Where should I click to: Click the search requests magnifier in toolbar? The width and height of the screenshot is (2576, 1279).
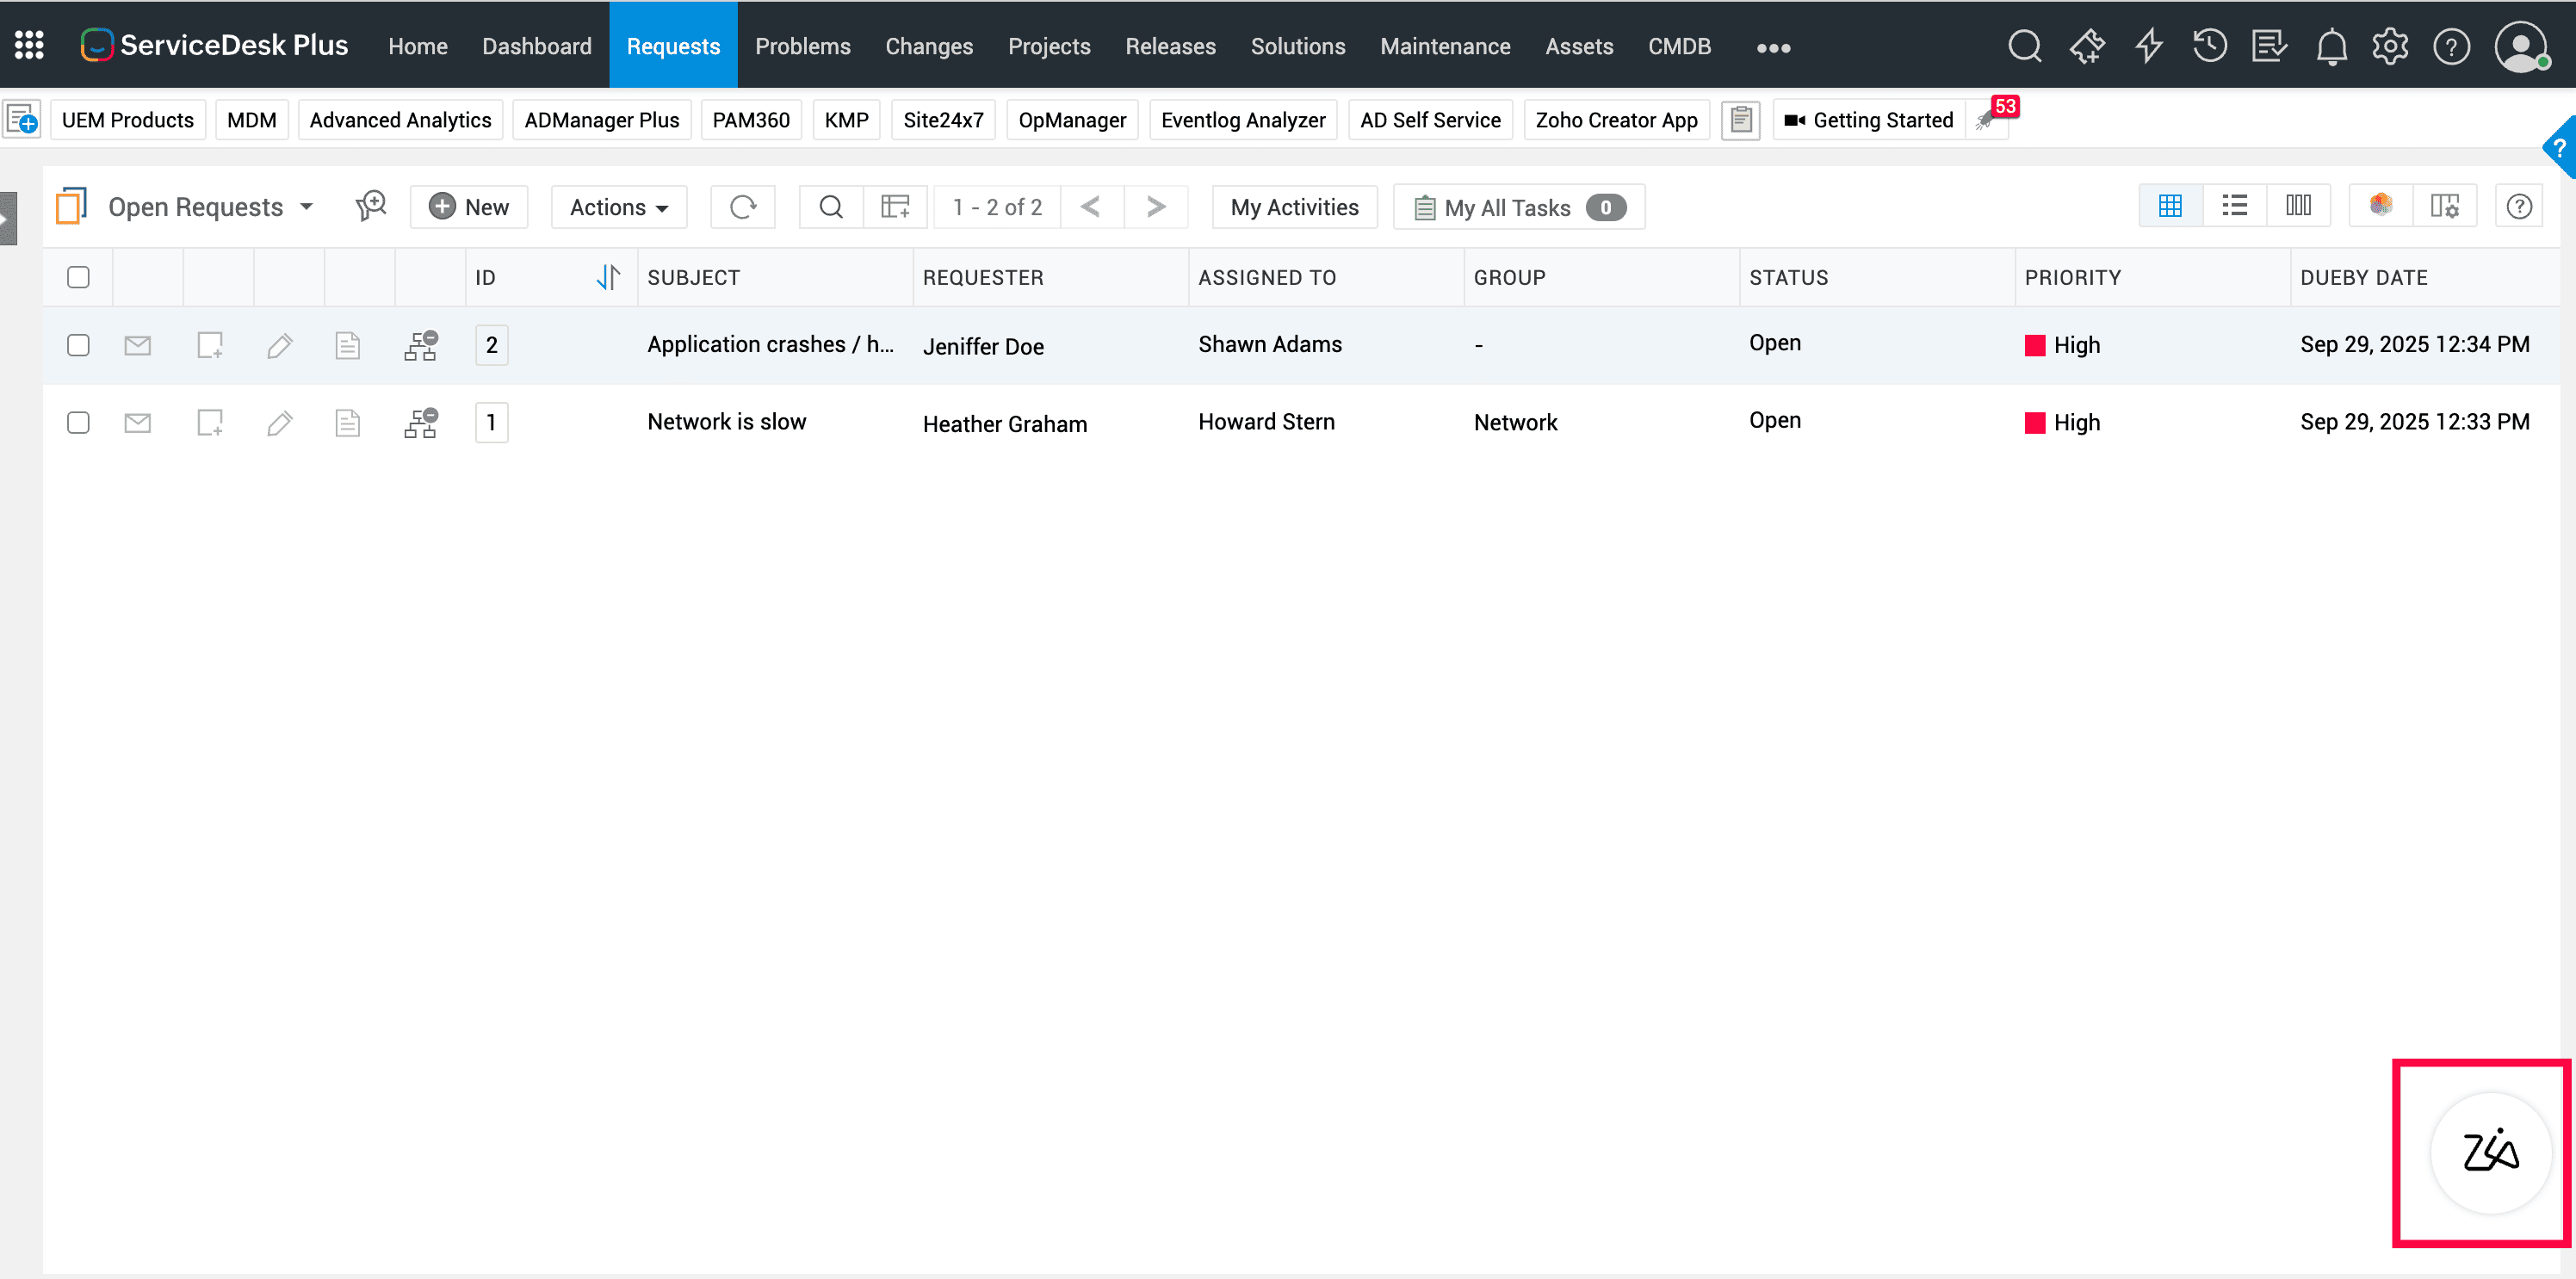click(830, 207)
